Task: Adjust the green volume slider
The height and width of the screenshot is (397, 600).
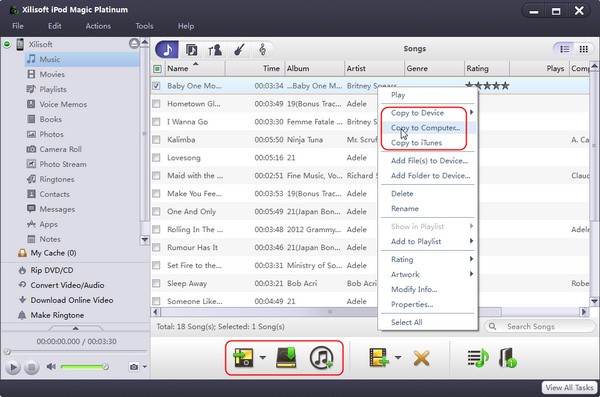Action: click(84, 367)
